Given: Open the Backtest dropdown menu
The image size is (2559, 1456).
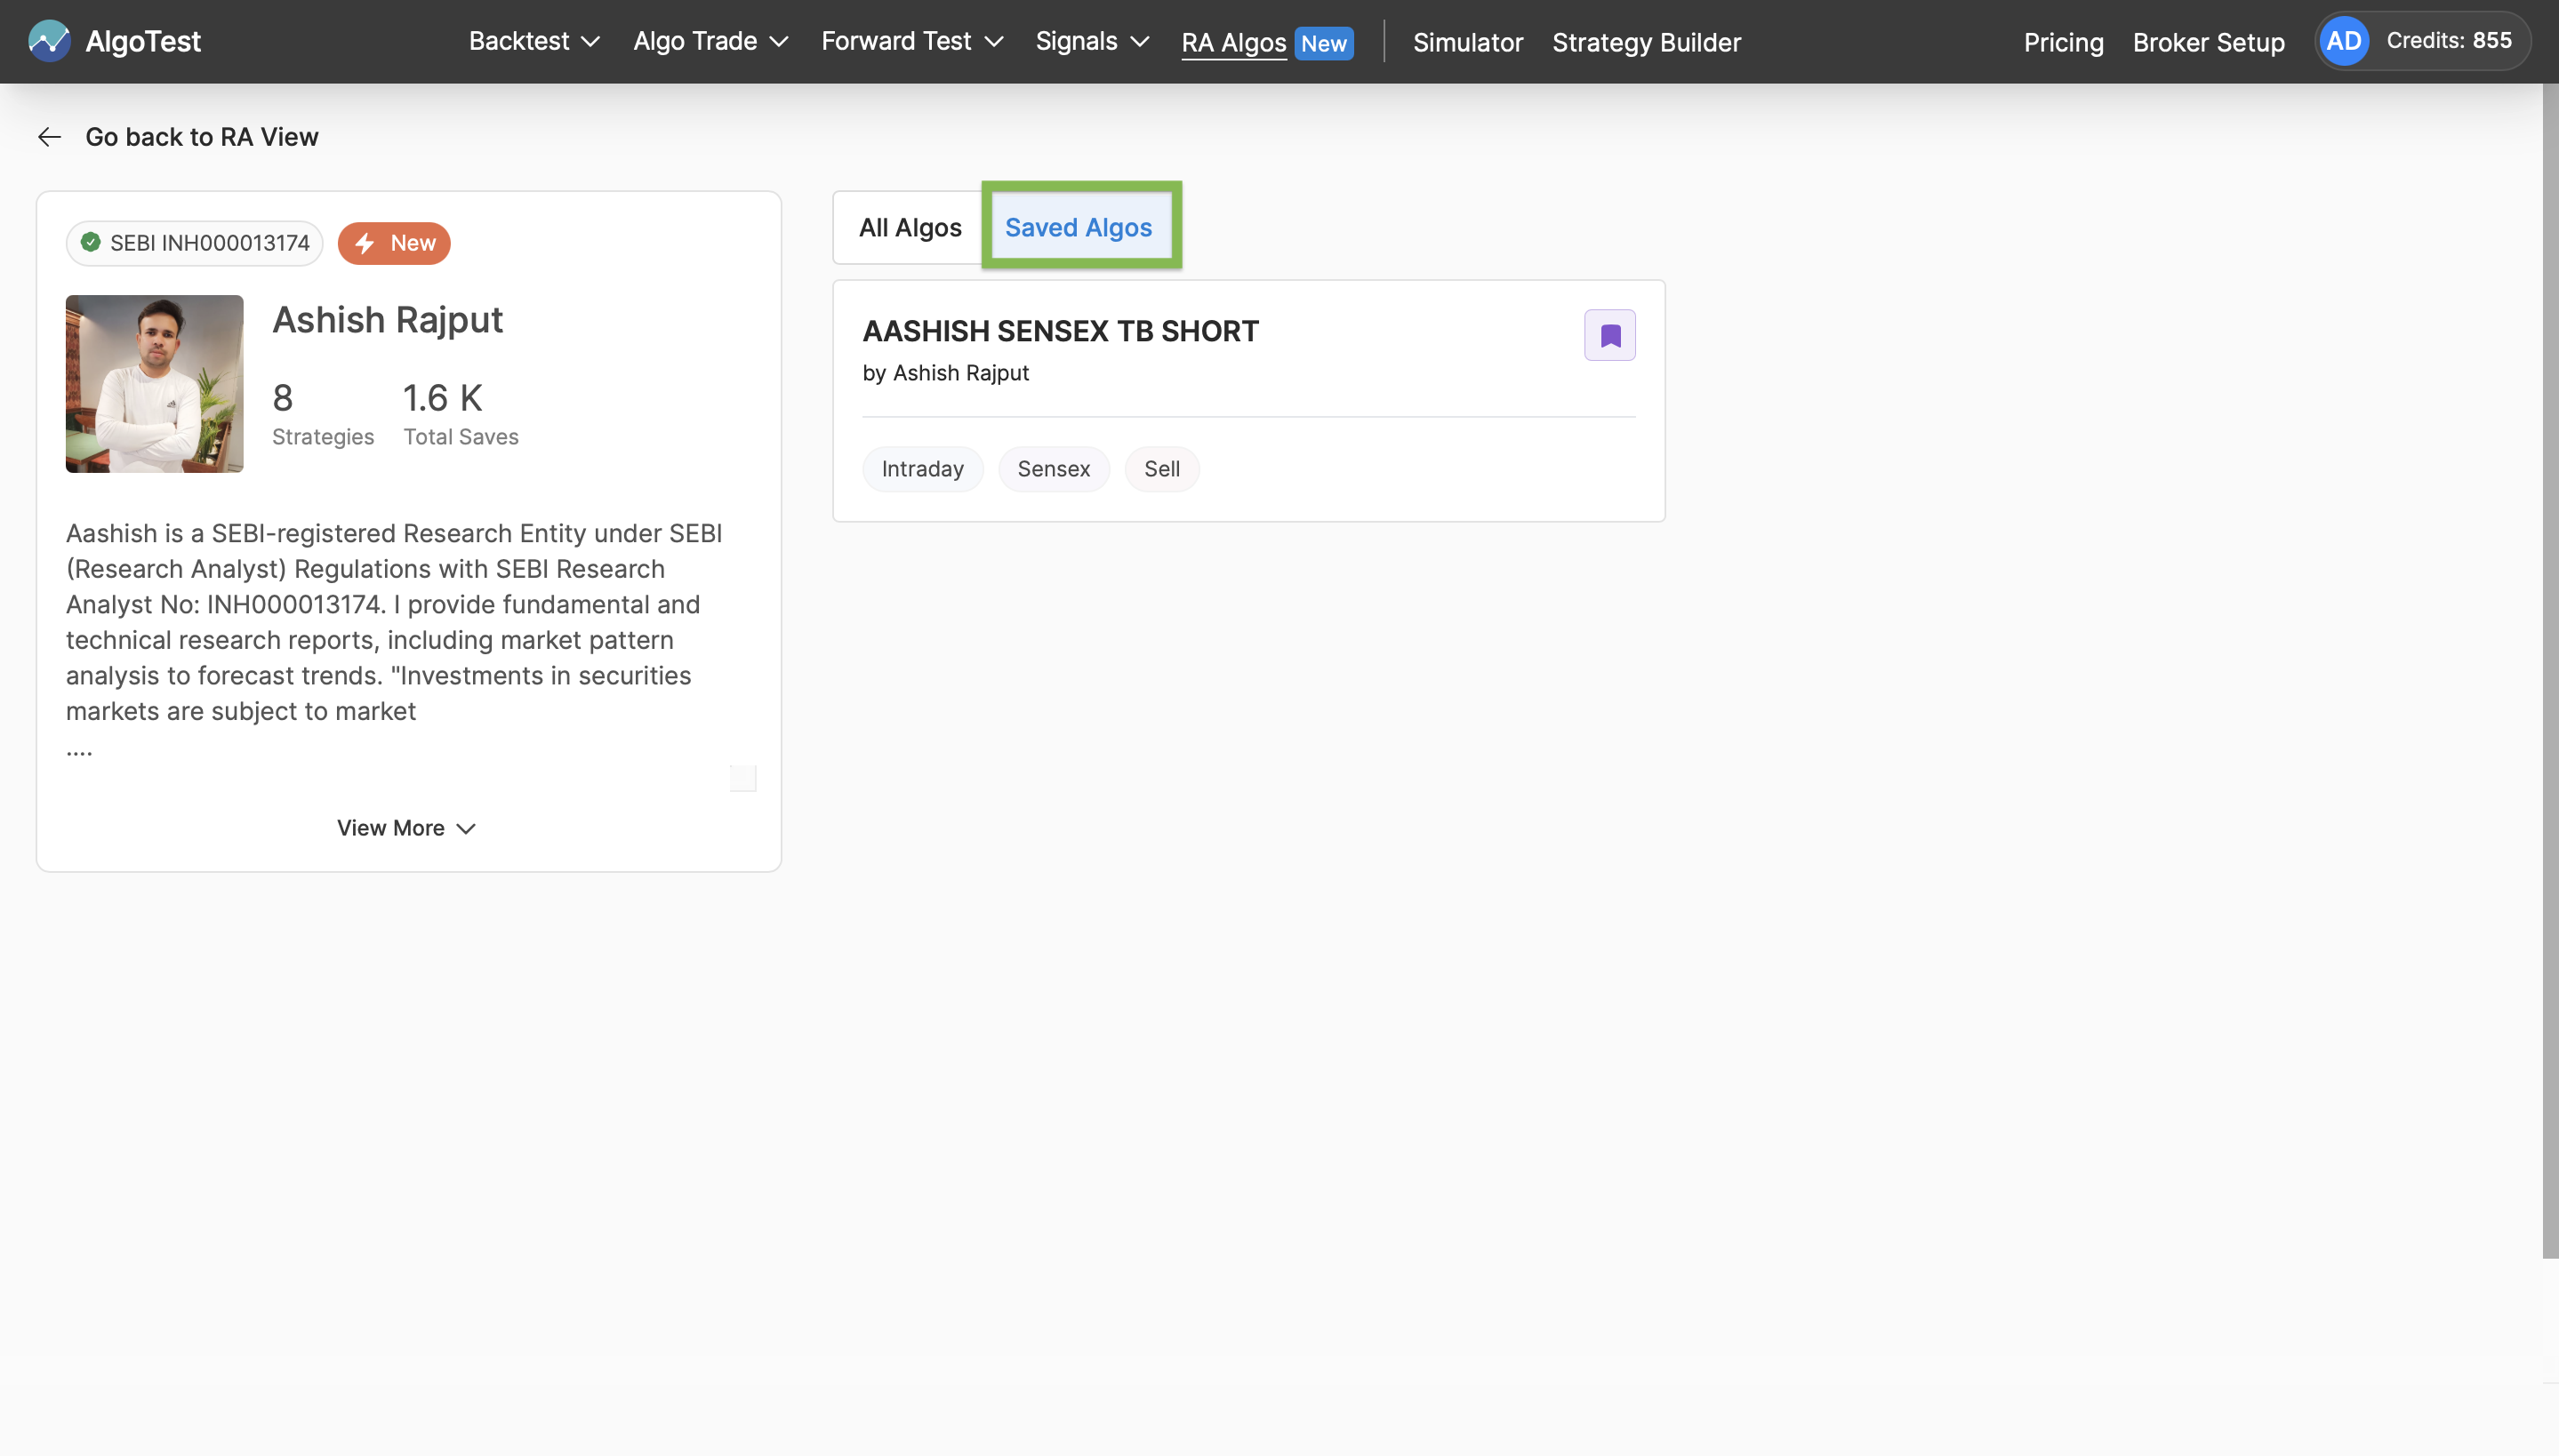Looking at the screenshot, I should point(534,41).
